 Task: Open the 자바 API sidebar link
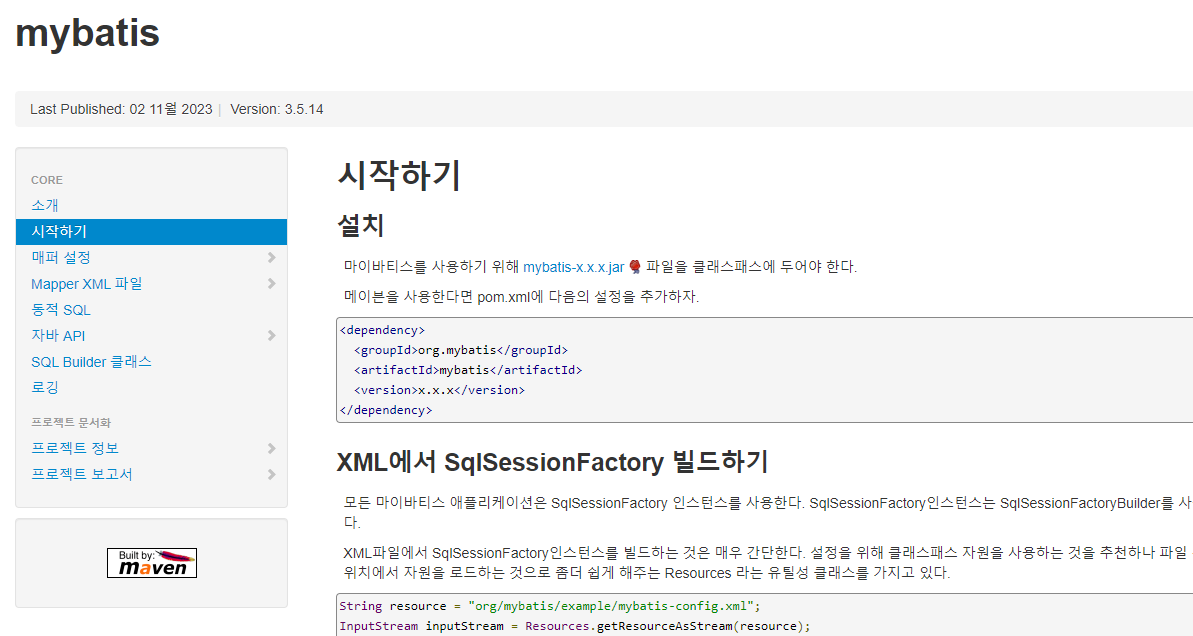(58, 335)
